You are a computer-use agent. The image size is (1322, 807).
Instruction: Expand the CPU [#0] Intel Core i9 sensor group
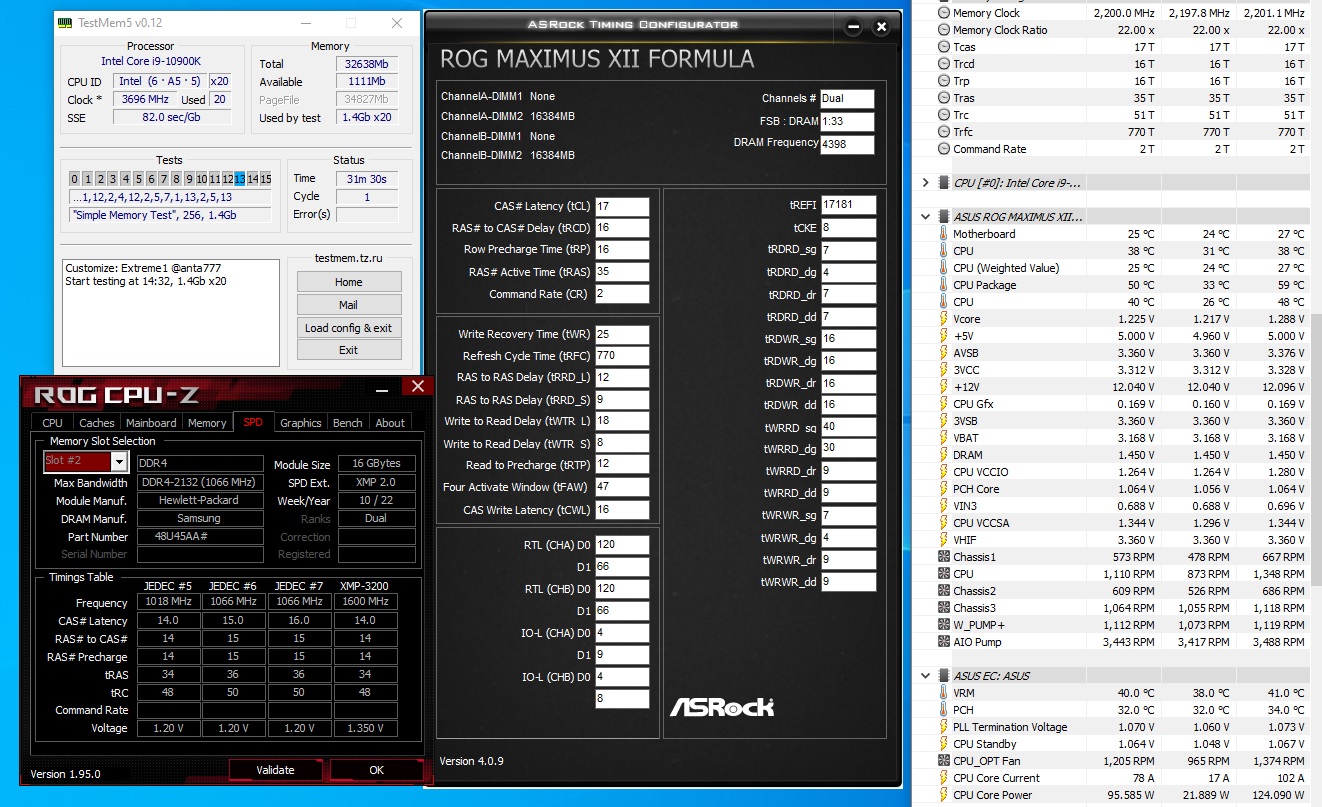pyautogui.click(x=925, y=183)
